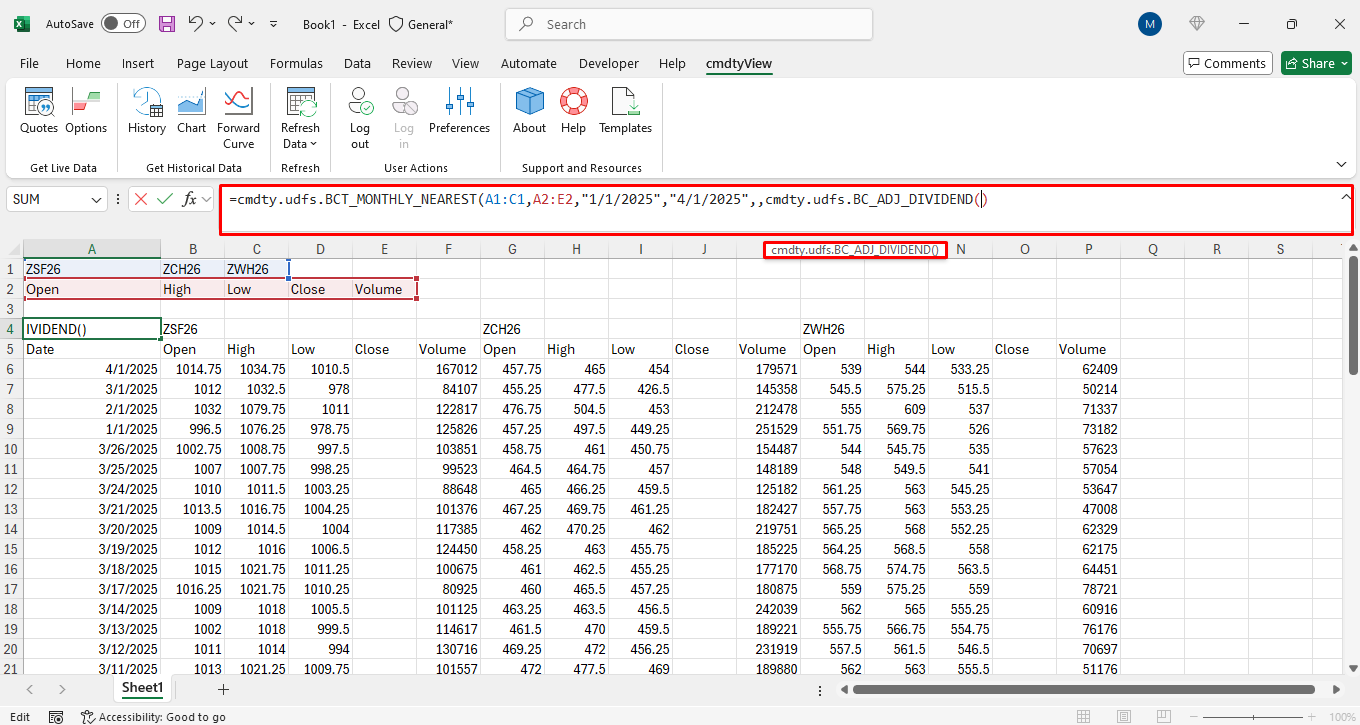The height and width of the screenshot is (725, 1360).
Task: Collapse the formula bar chevron
Action: click(1345, 197)
